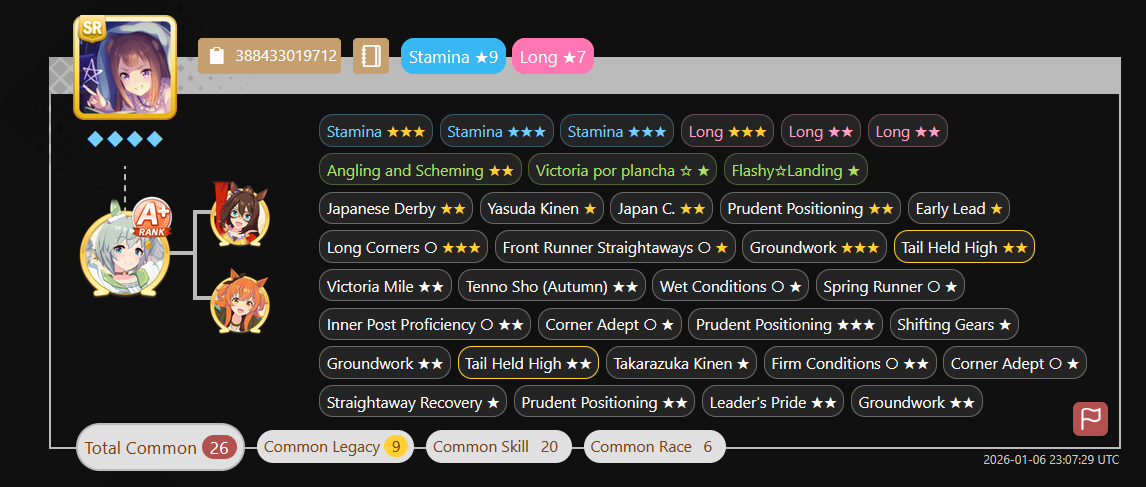
Task: Select the orange-haired parent character portrait
Action: [240, 301]
